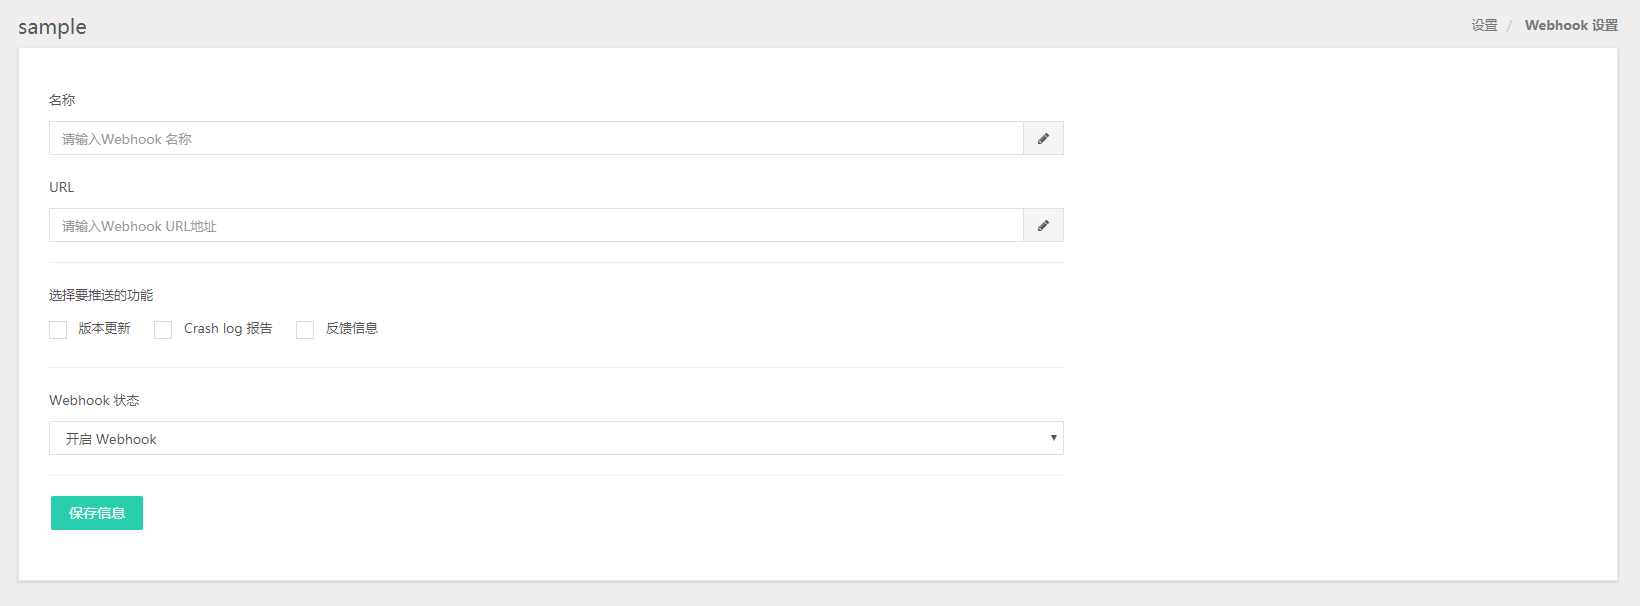
Task: Click the 名称 field label
Action: pos(62,100)
